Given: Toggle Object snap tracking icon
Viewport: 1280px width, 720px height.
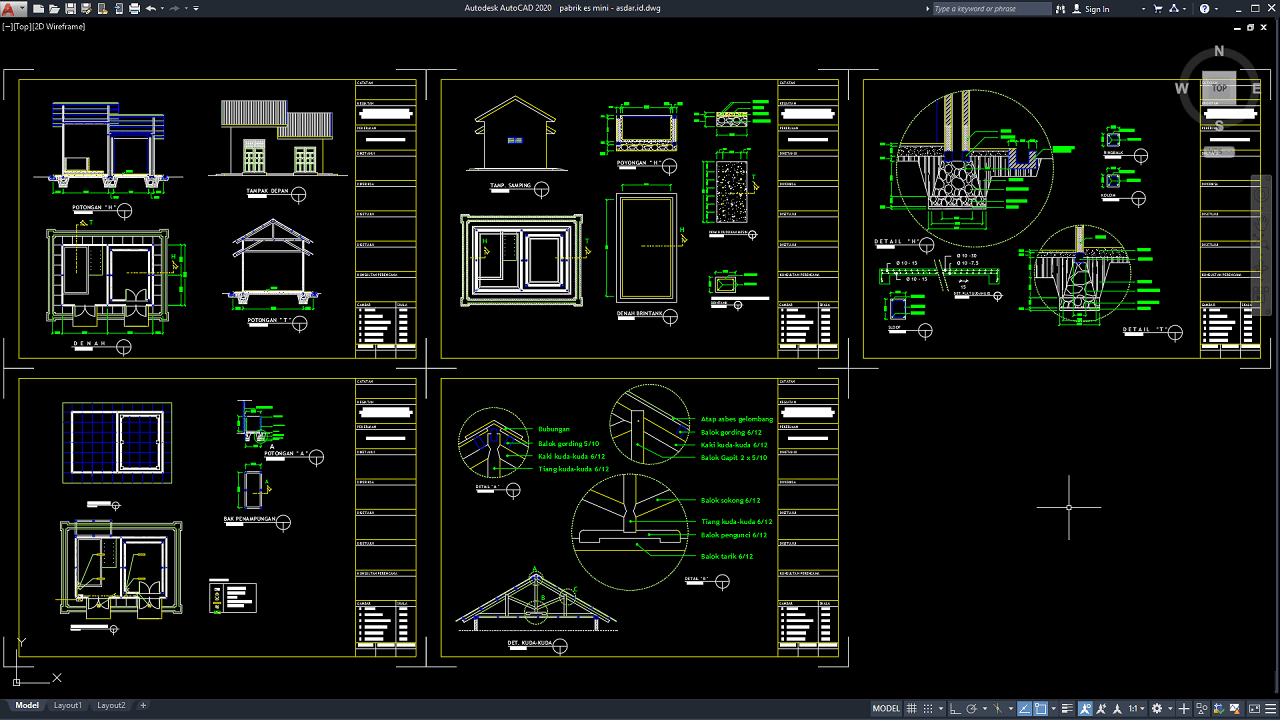Looking at the screenshot, I should (x=1024, y=708).
